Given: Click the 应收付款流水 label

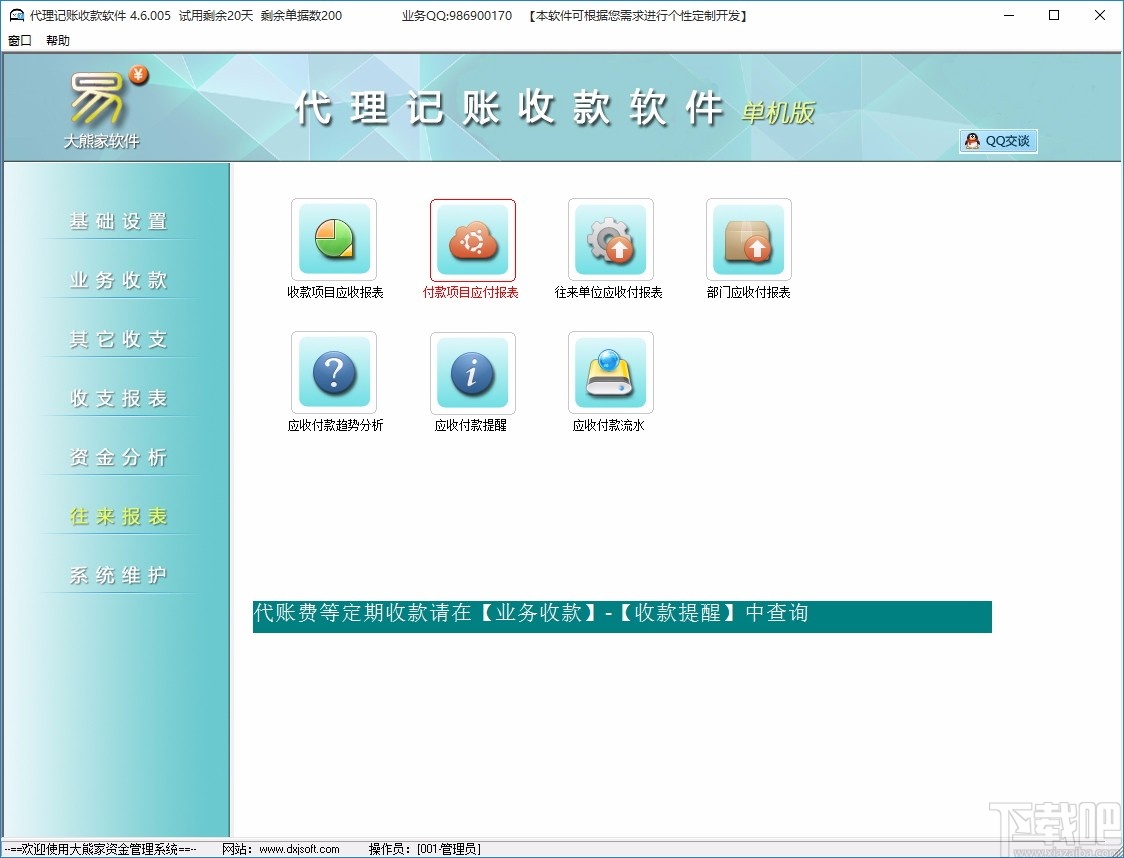Looking at the screenshot, I should (609, 425).
